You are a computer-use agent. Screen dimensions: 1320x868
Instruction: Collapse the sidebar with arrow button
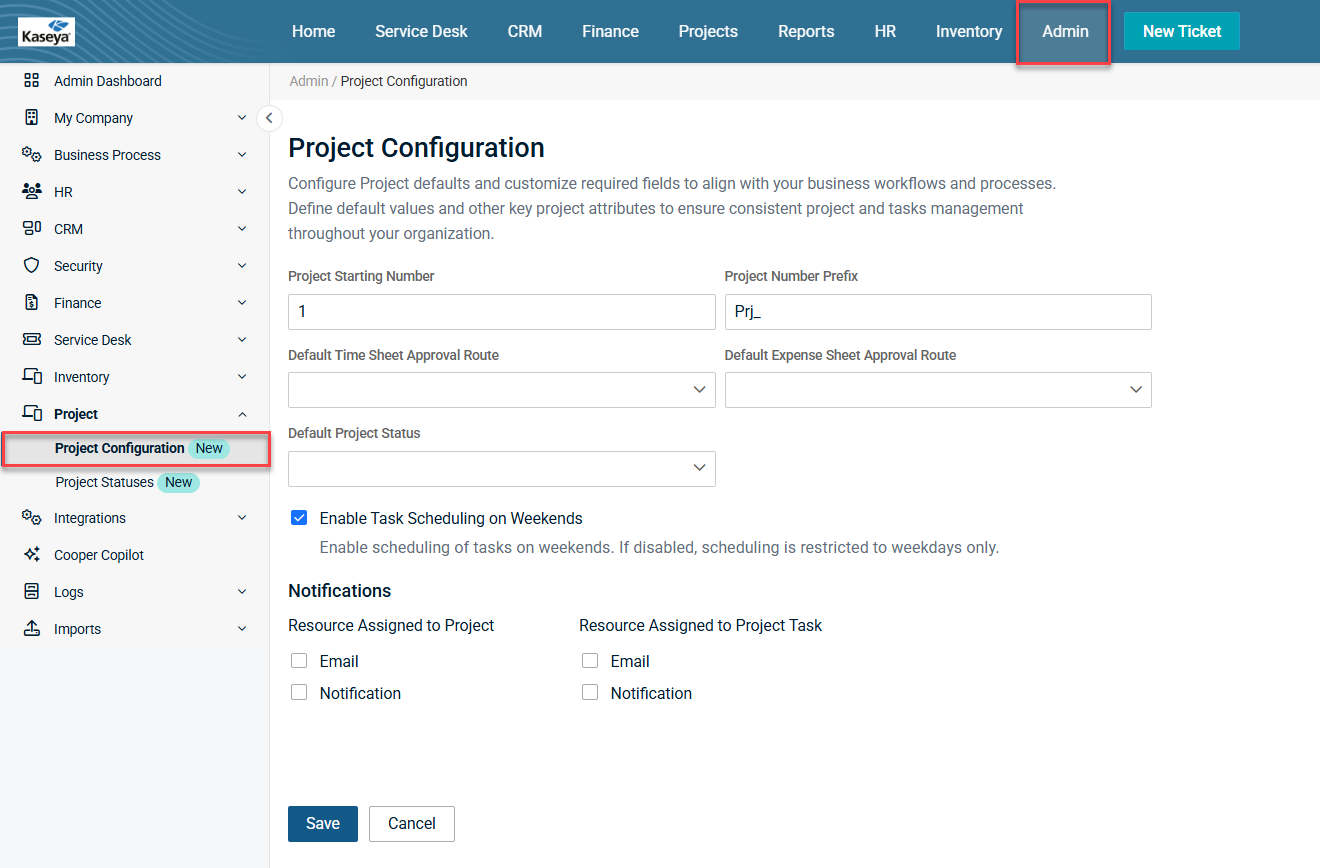[x=268, y=118]
